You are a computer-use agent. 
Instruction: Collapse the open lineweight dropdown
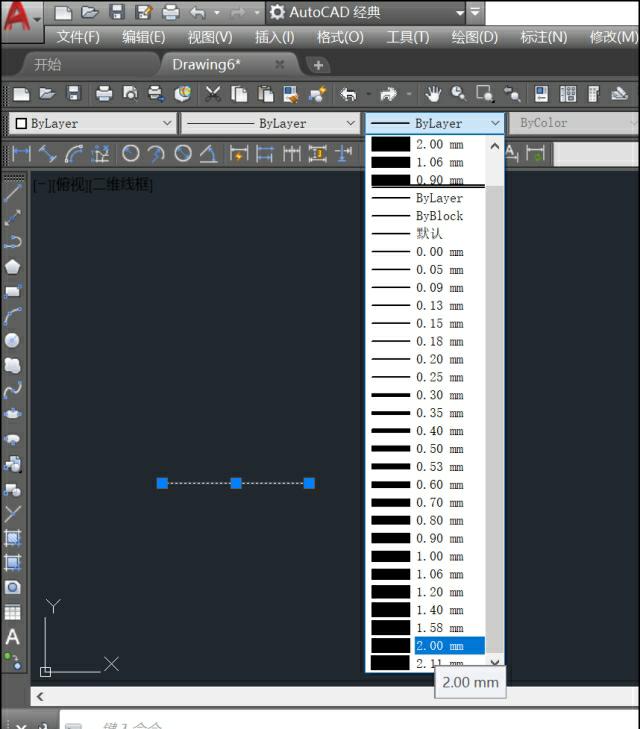click(x=495, y=124)
